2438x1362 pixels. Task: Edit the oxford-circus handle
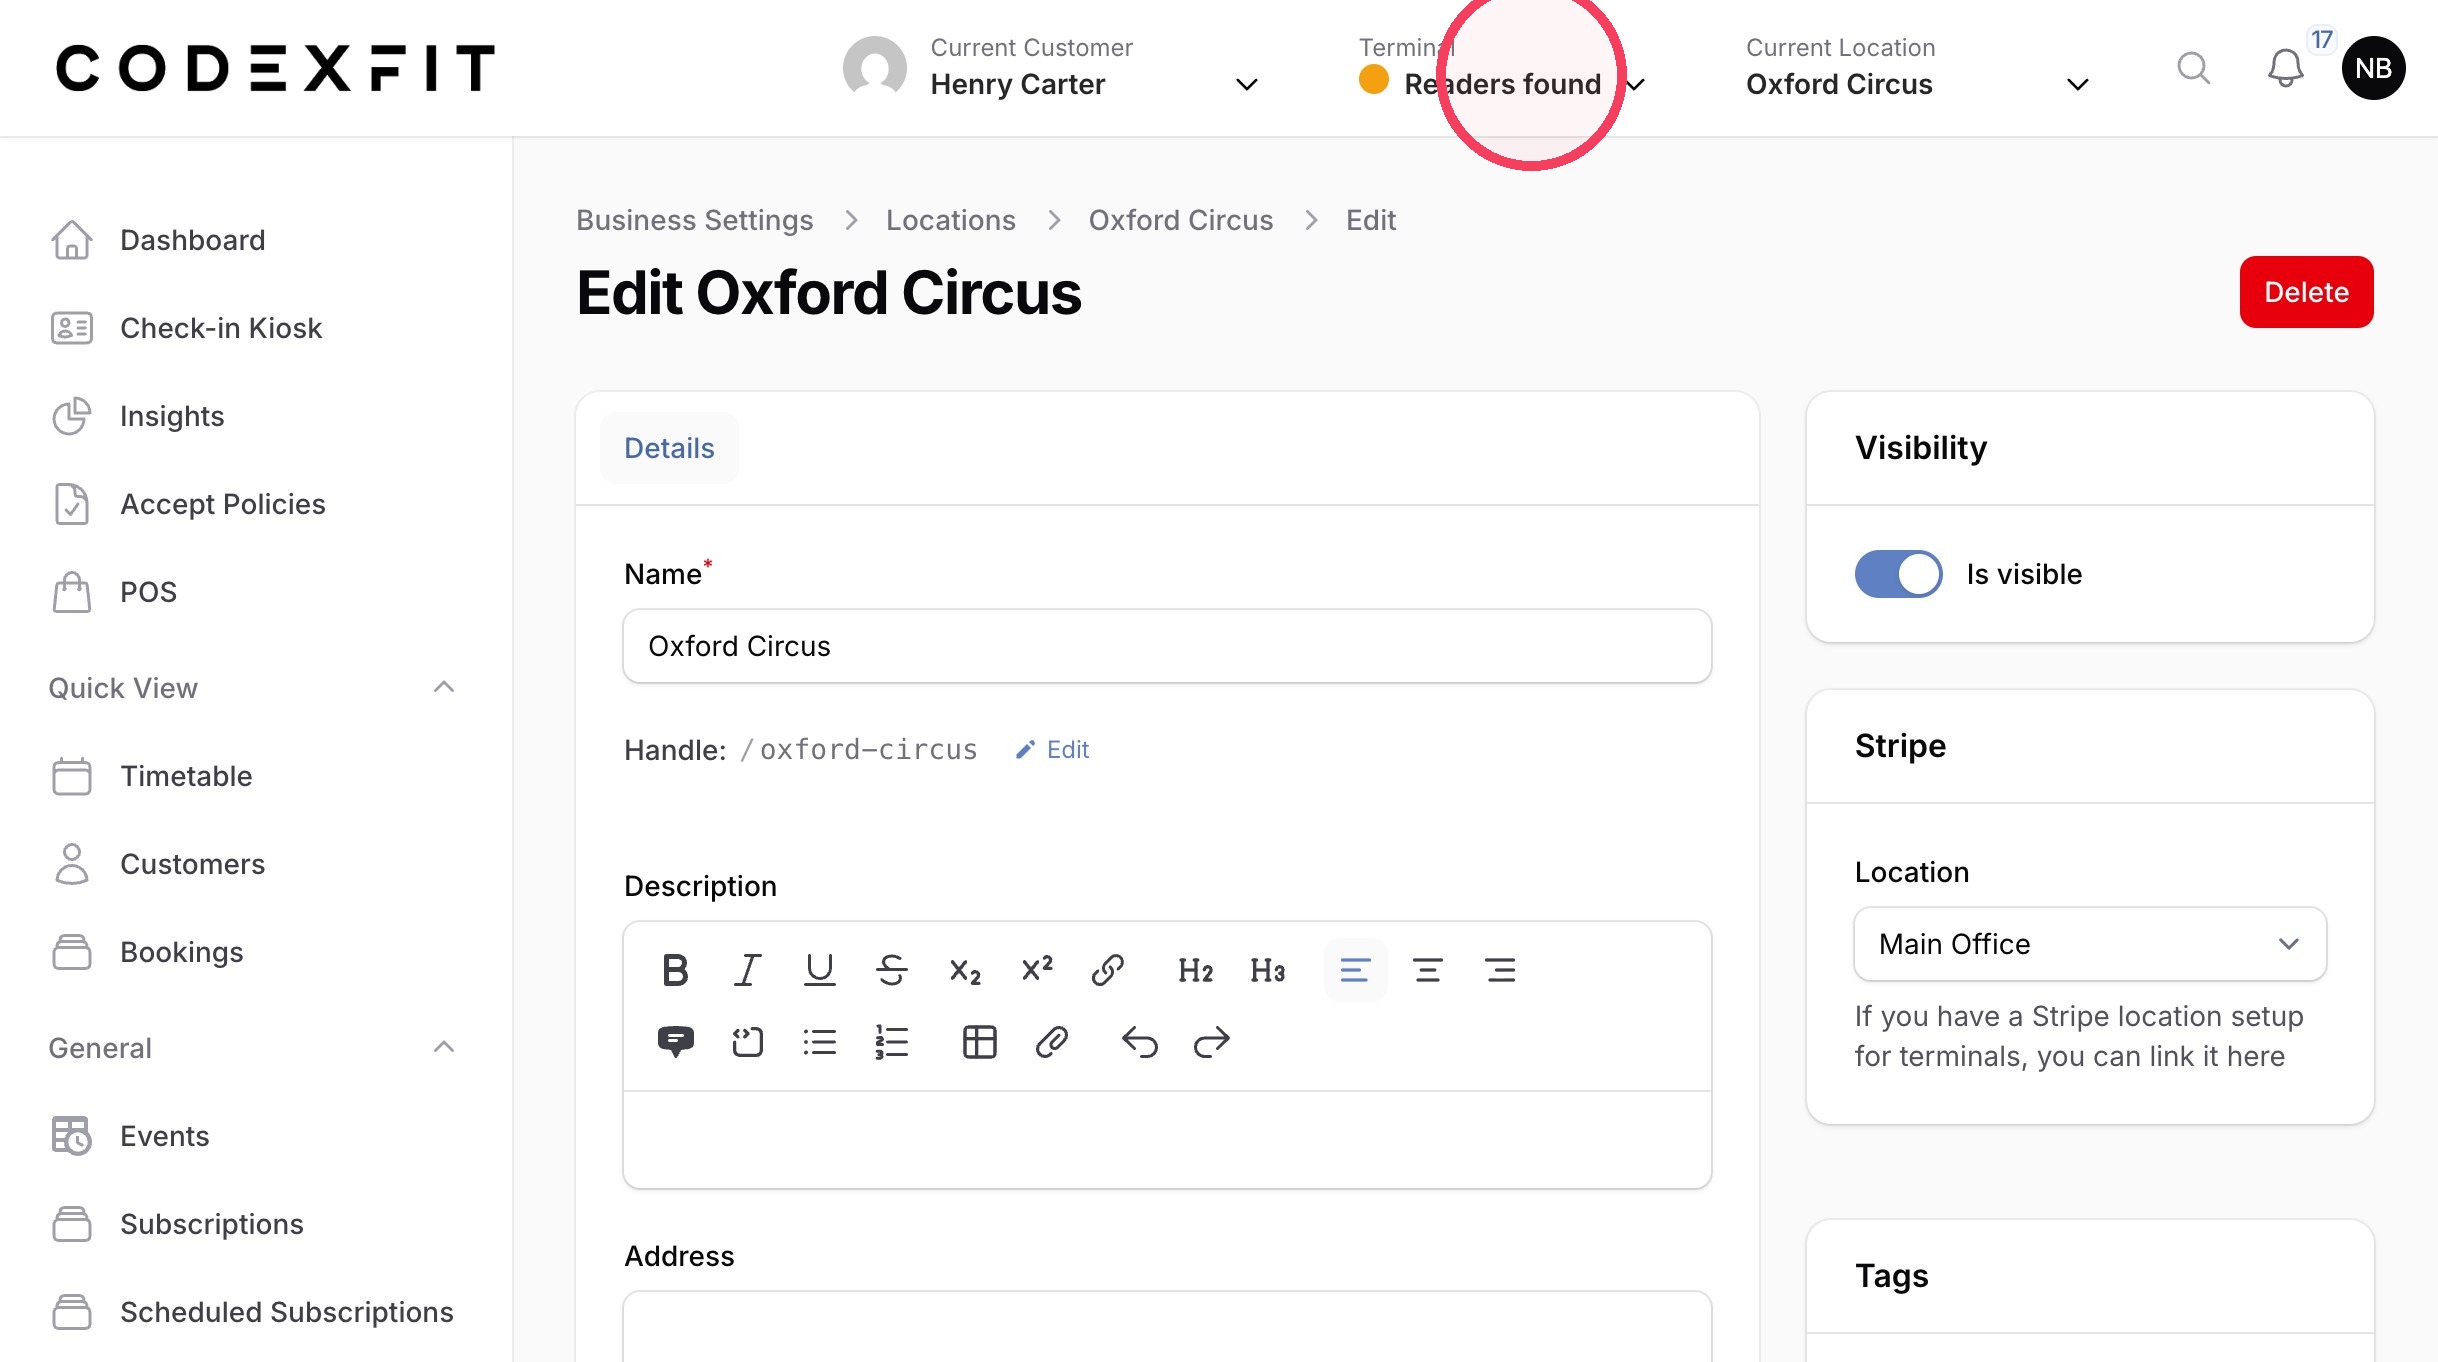1053,750
